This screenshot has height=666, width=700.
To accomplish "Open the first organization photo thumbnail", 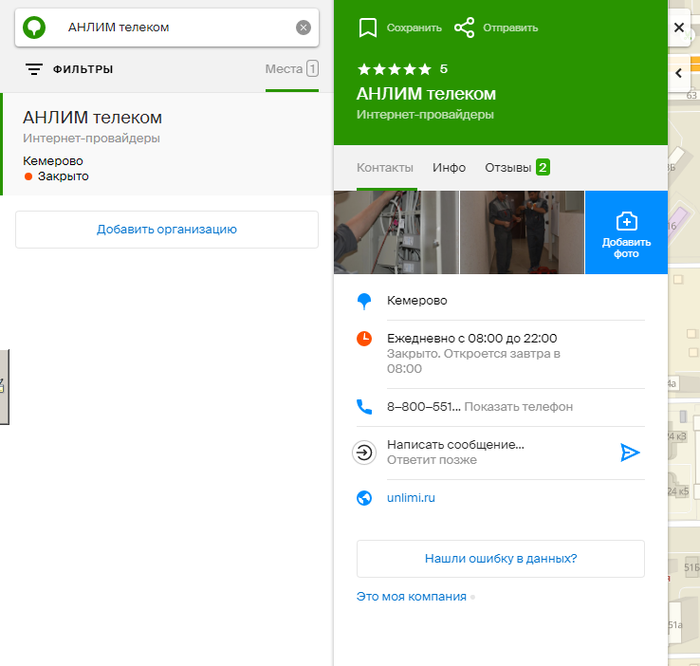I will coord(396,232).
